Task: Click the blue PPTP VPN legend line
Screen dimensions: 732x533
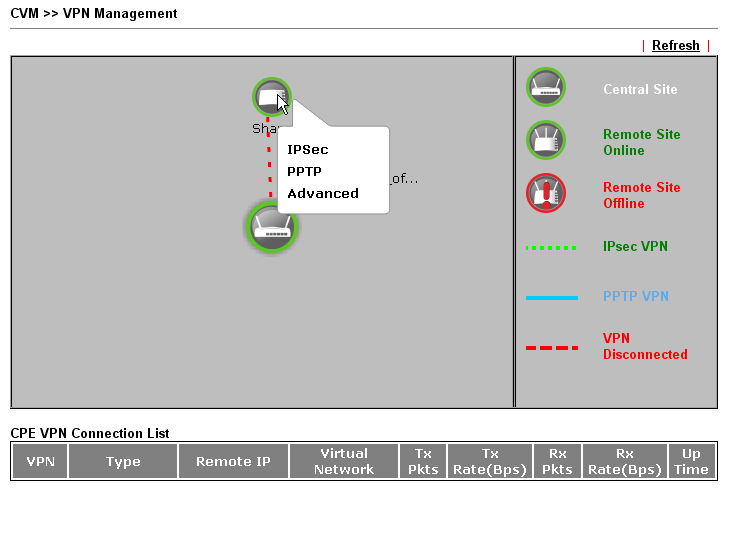Action: (552, 298)
